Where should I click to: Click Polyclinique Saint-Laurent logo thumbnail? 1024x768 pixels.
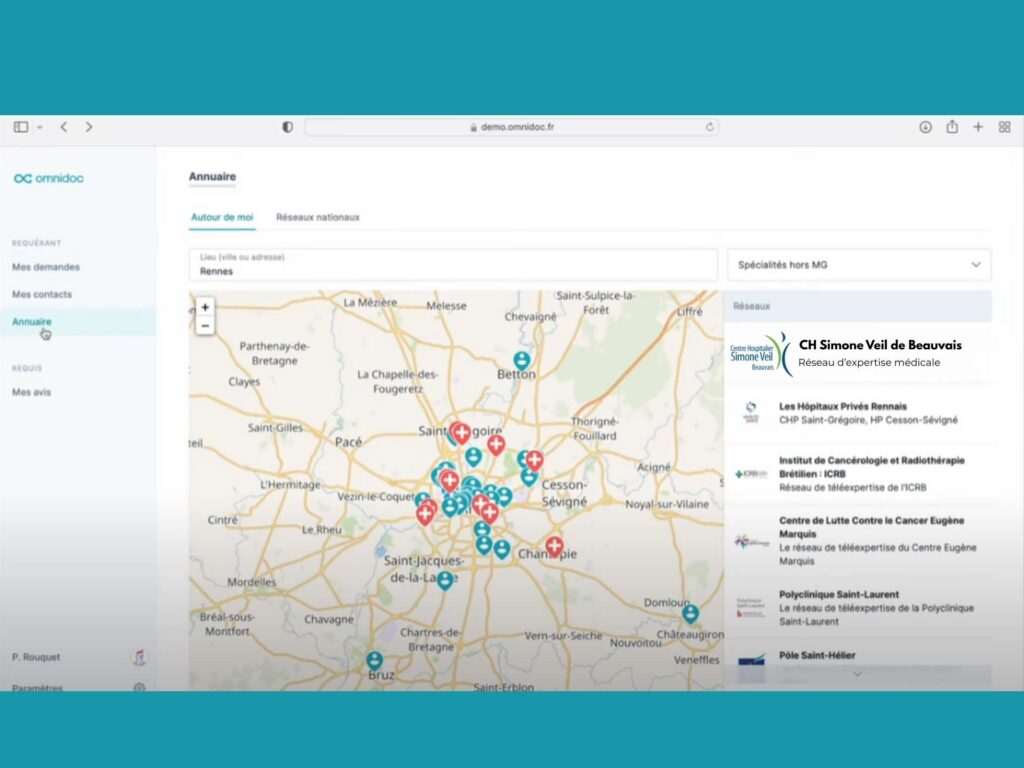(751, 608)
